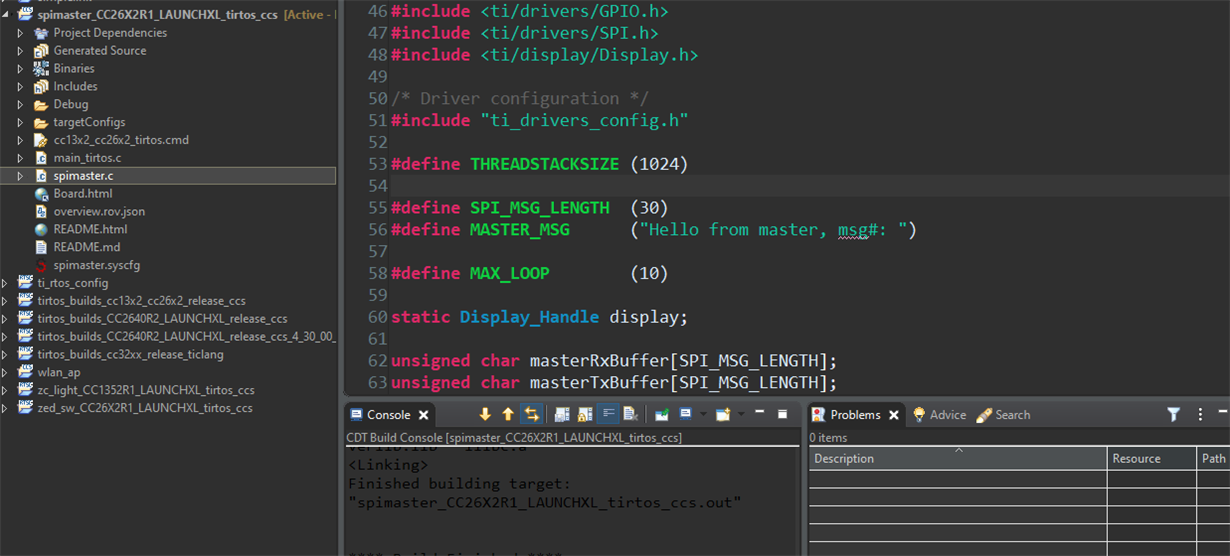Close the Problems tab
The width and height of the screenshot is (1230, 556).
[x=894, y=415]
